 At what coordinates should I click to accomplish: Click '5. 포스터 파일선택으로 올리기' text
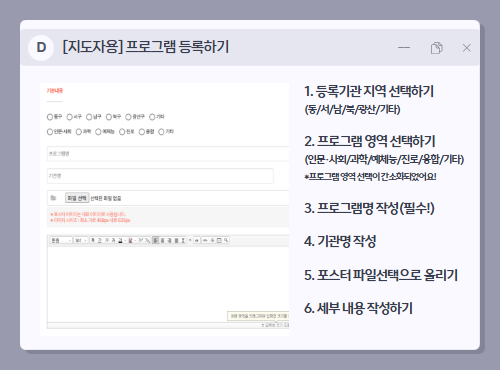click(x=381, y=275)
